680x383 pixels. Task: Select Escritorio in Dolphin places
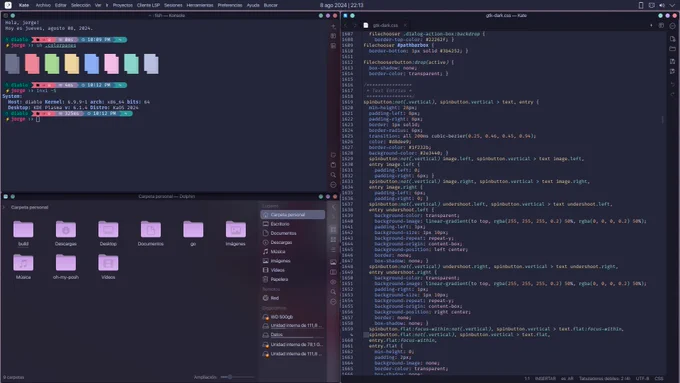tap(293, 224)
